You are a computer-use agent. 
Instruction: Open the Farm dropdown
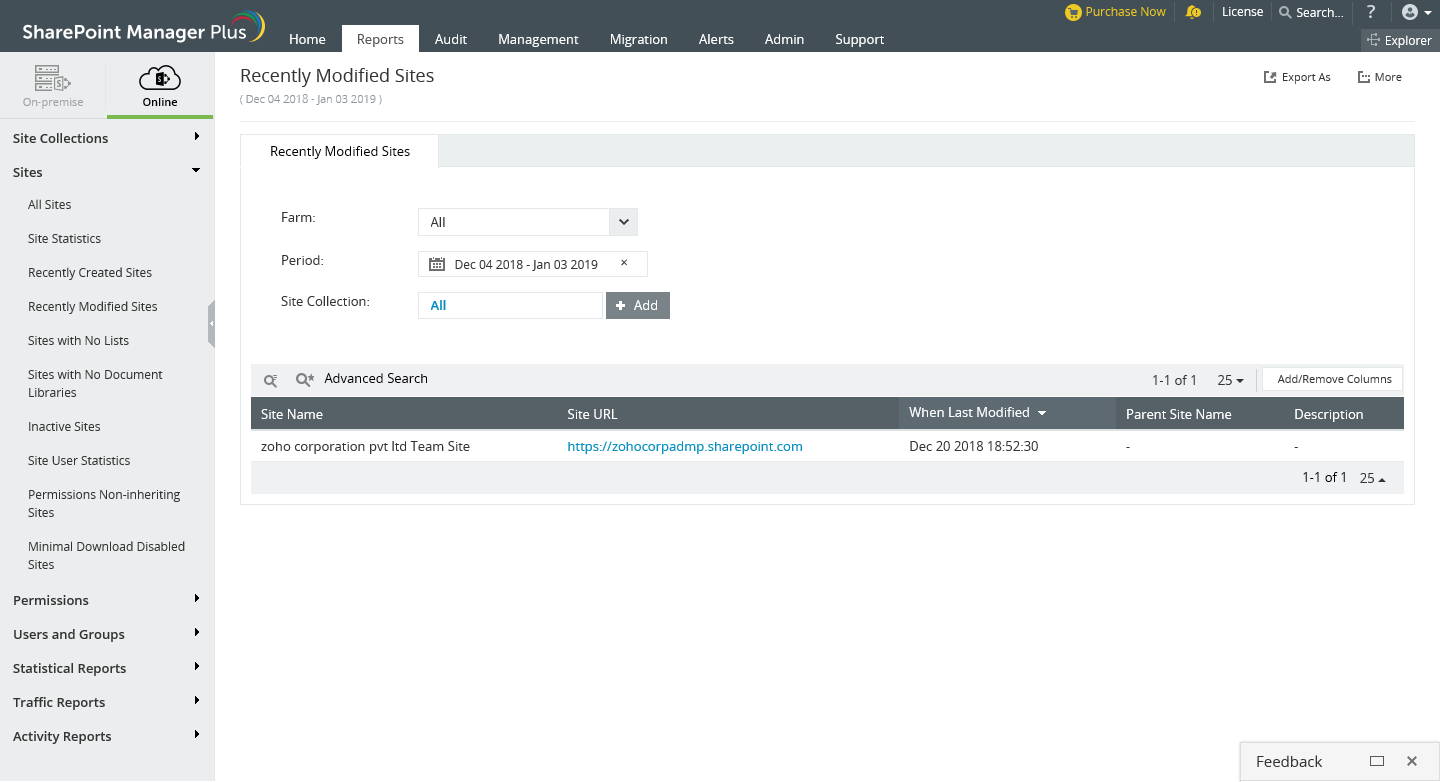(x=528, y=222)
